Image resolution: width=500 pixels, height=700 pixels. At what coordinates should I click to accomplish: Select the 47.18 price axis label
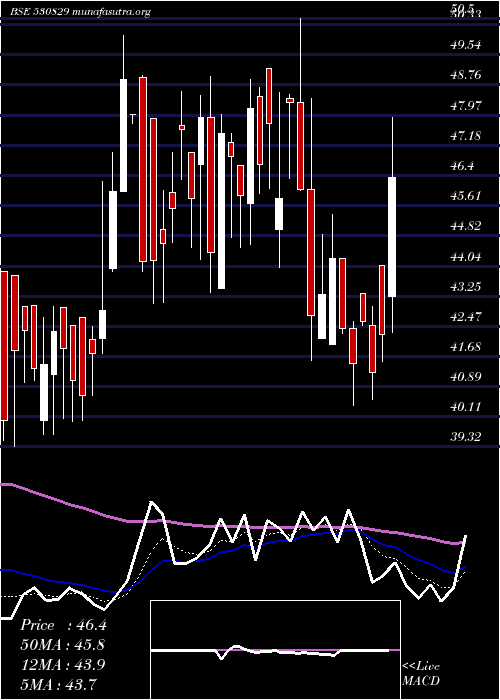[x=466, y=135]
